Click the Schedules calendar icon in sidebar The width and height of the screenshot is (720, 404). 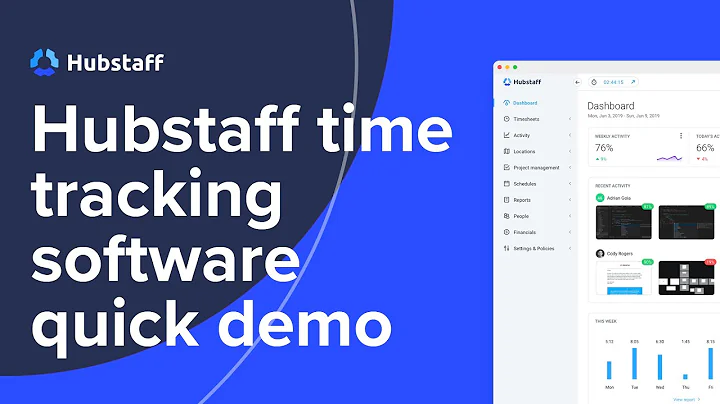506,184
